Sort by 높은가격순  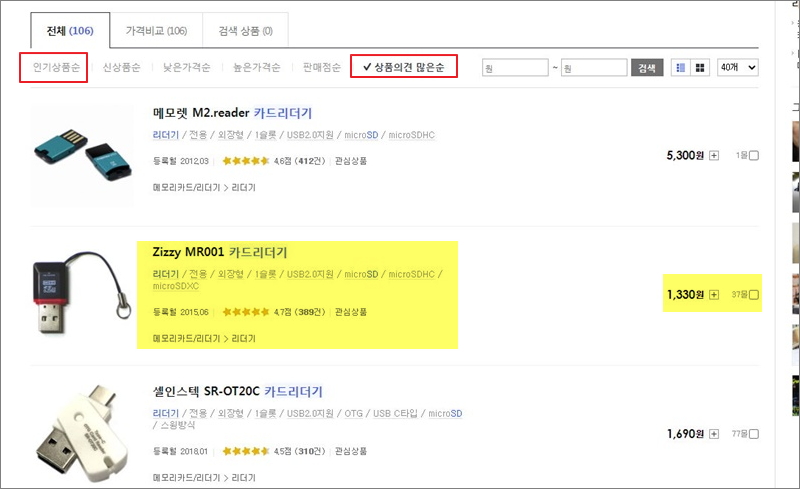[x=257, y=67]
